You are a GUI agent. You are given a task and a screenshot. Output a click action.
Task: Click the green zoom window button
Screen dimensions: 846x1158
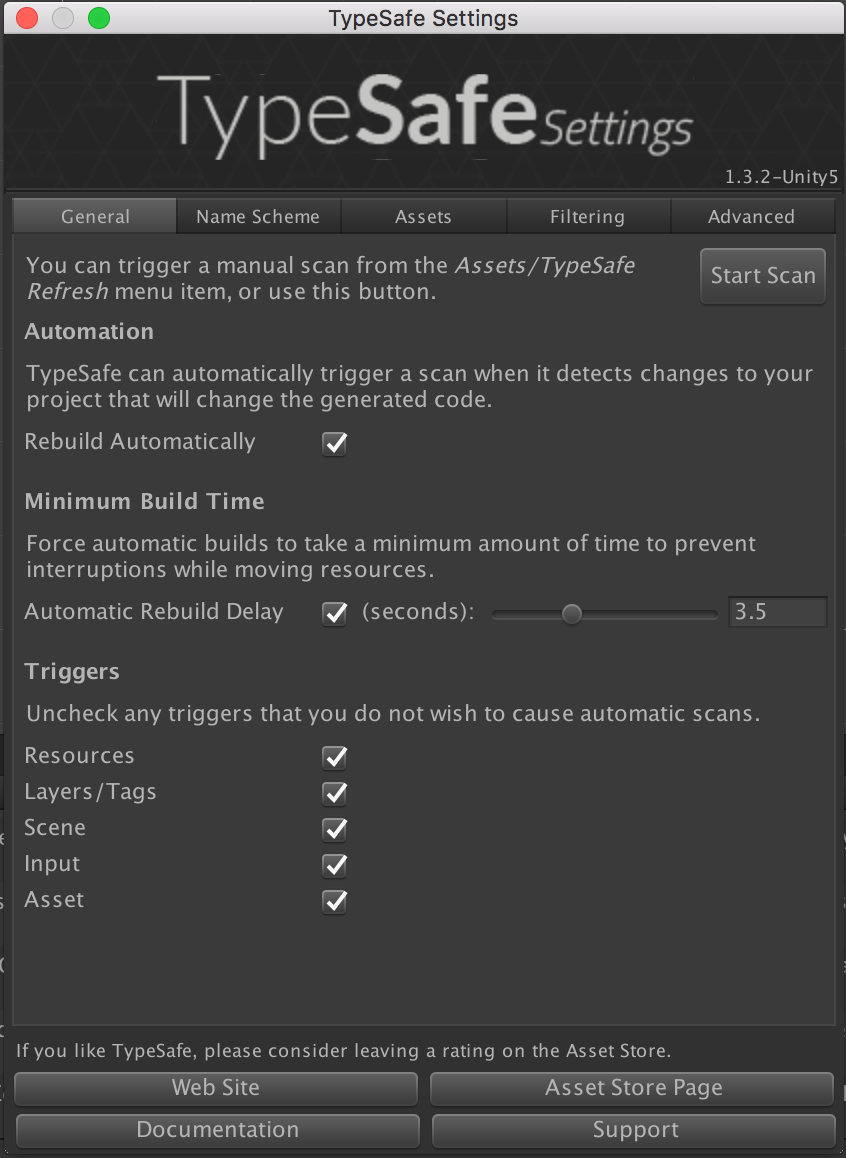(98, 18)
